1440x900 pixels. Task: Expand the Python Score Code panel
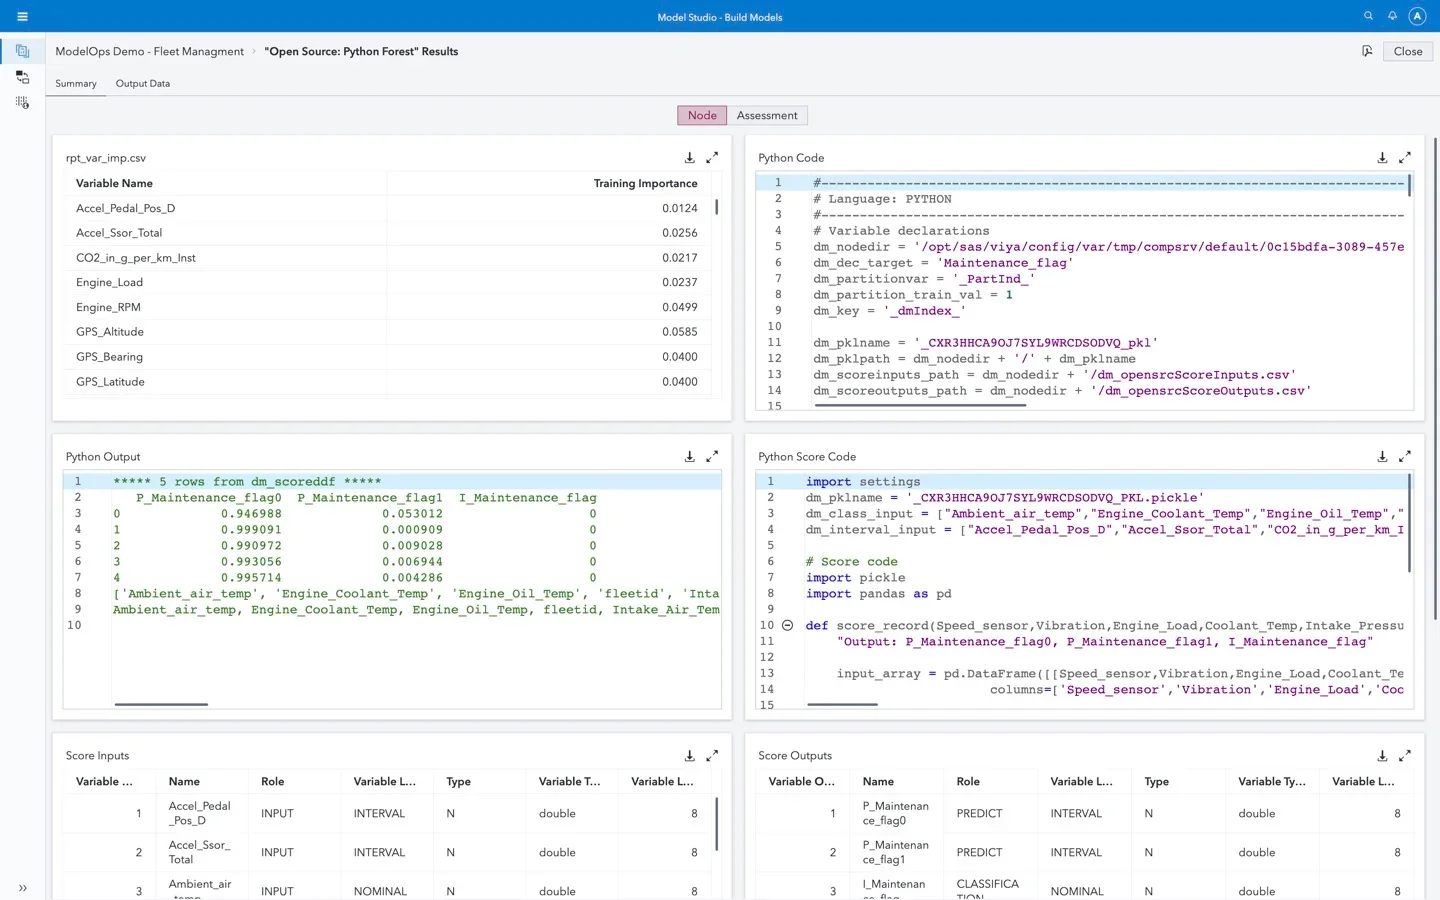(x=1405, y=457)
